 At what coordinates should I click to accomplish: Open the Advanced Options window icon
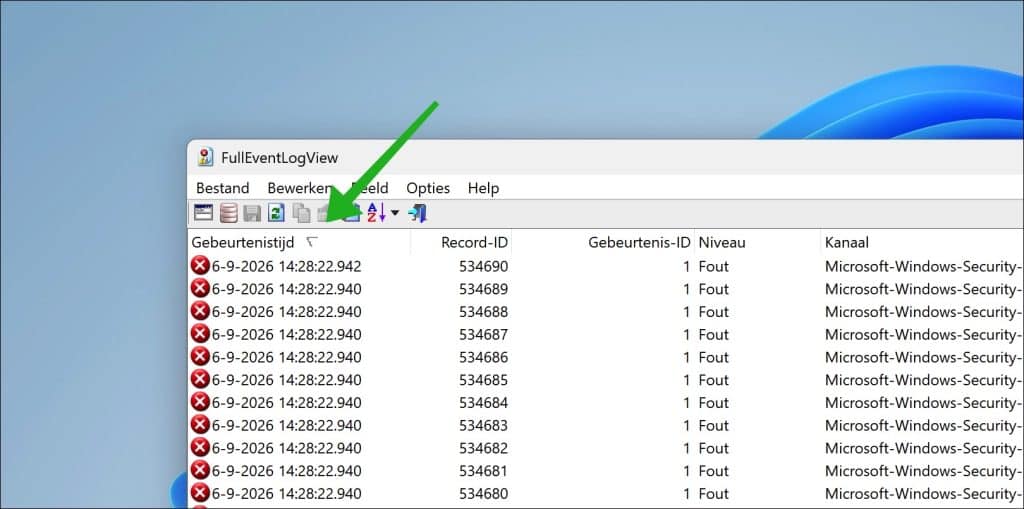pyautogui.click(x=204, y=213)
